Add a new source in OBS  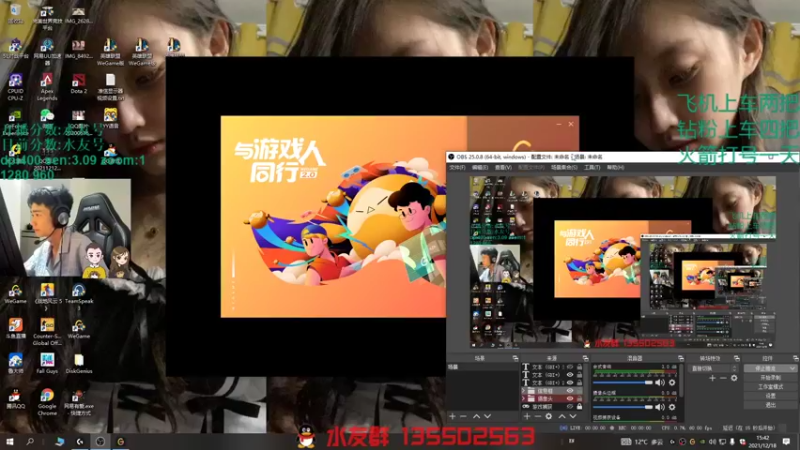(x=527, y=416)
